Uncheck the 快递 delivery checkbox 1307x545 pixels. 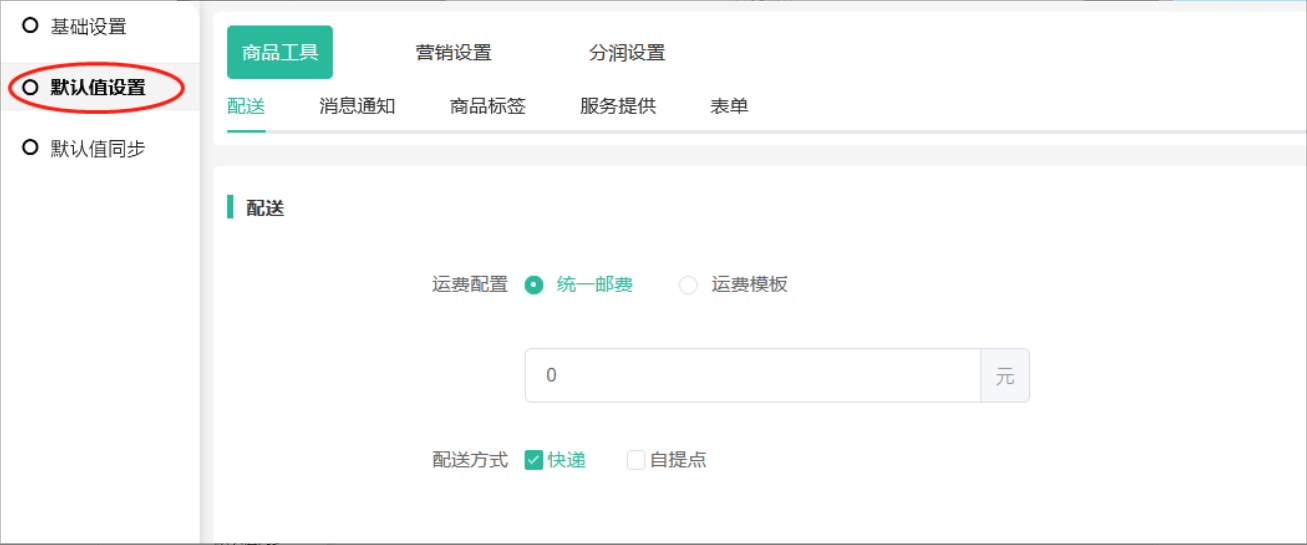tap(534, 460)
